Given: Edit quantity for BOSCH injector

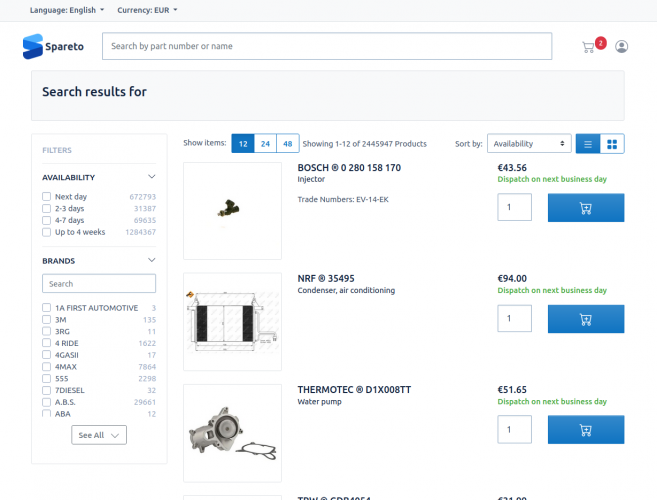Looking at the screenshot, I should [515, 207].
